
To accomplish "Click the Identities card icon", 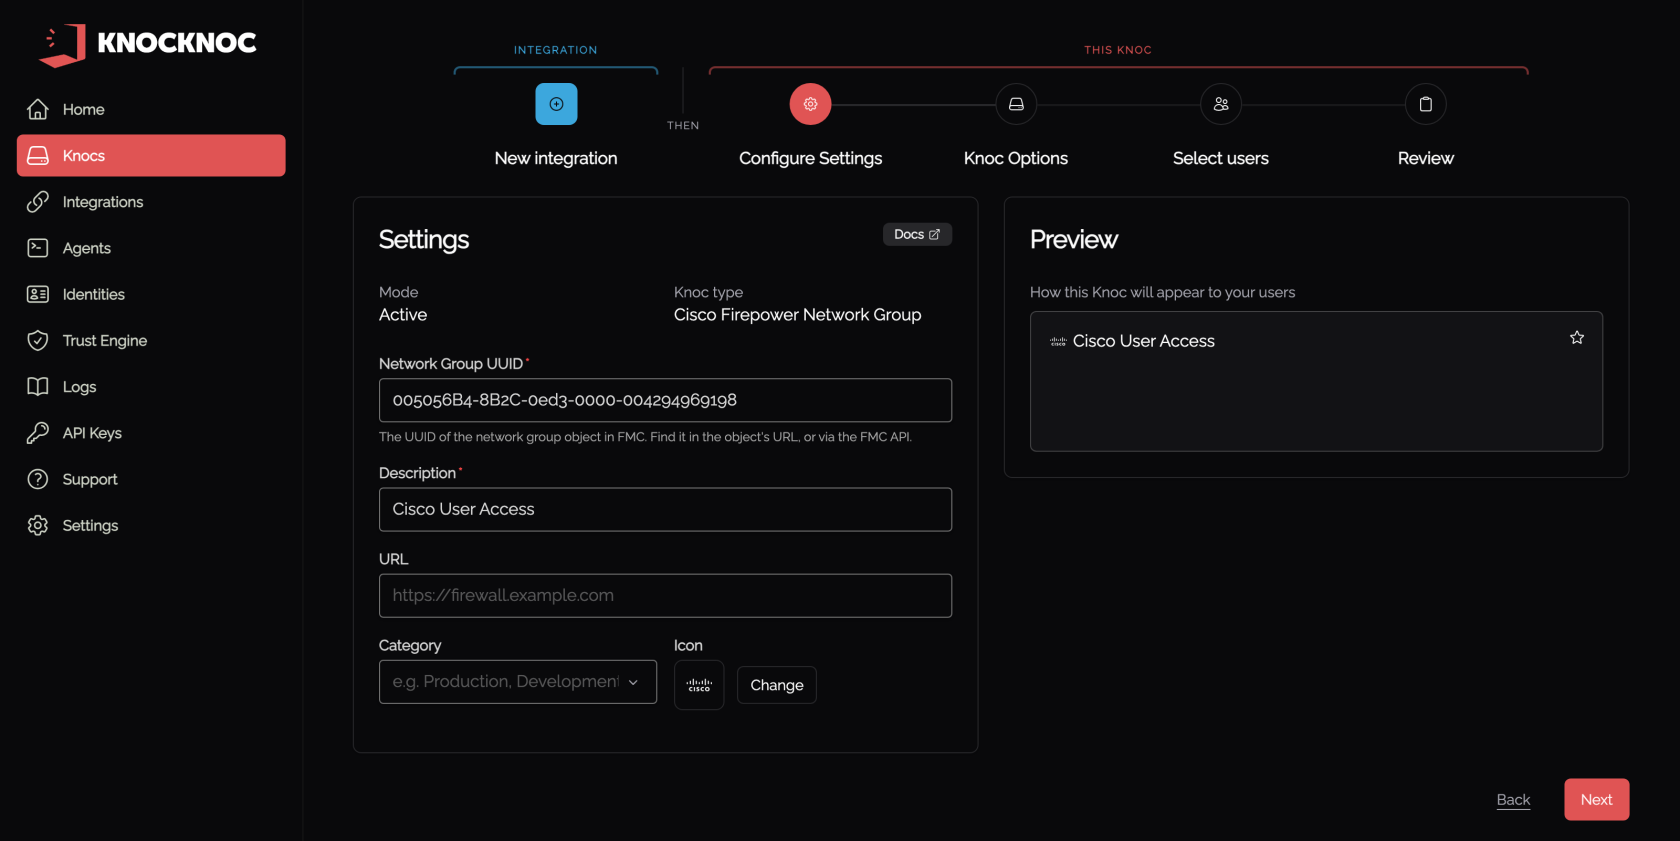I will (x=38, y=294).
